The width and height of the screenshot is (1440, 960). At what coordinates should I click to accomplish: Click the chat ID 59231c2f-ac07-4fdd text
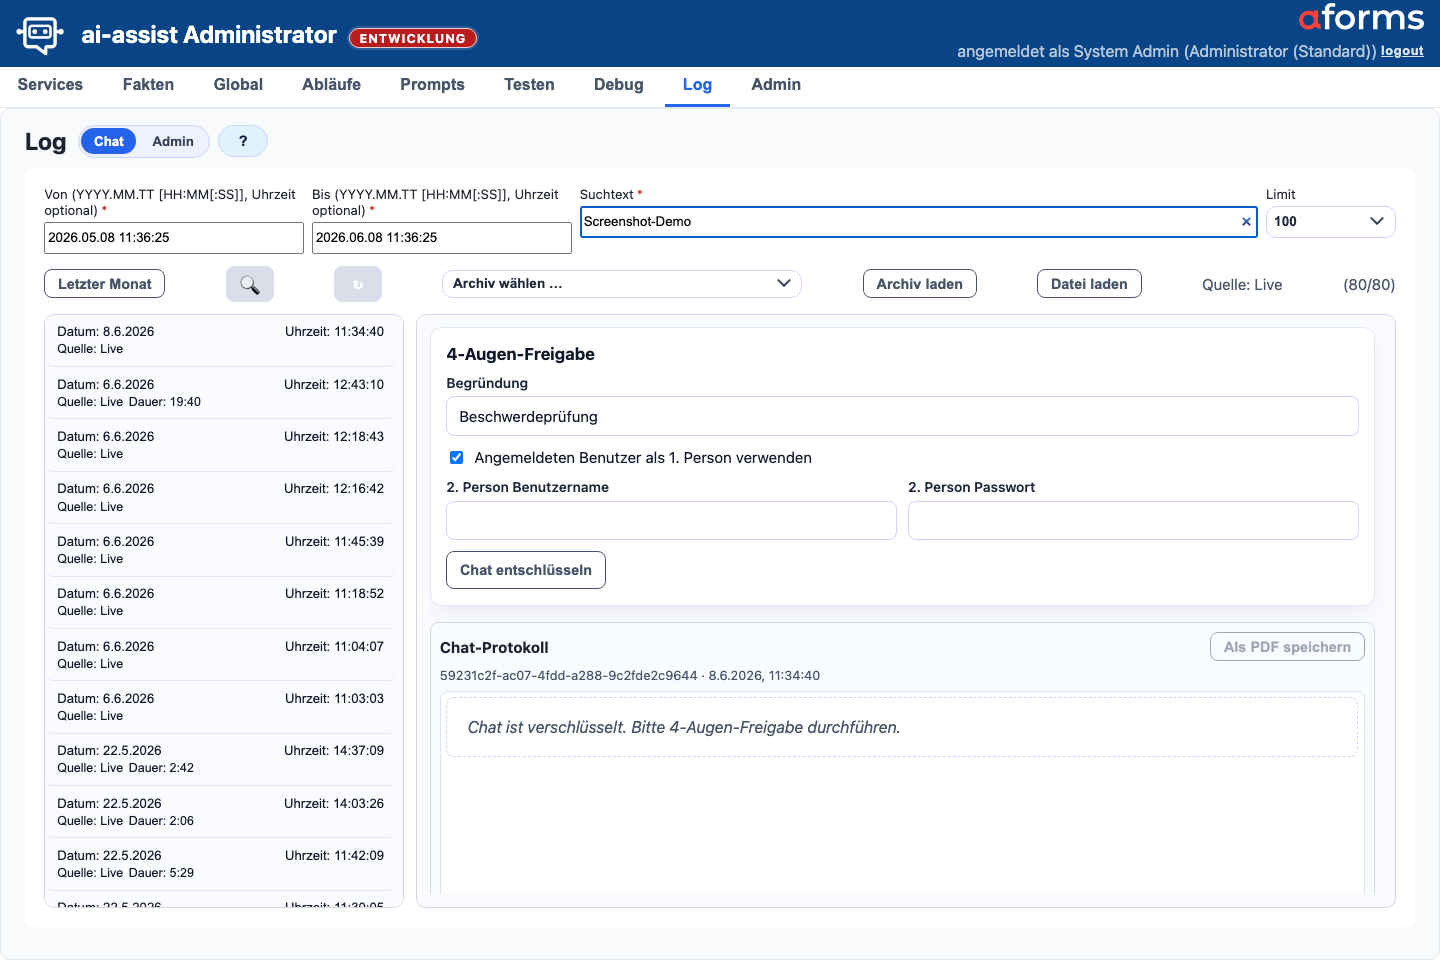(568, 676)
